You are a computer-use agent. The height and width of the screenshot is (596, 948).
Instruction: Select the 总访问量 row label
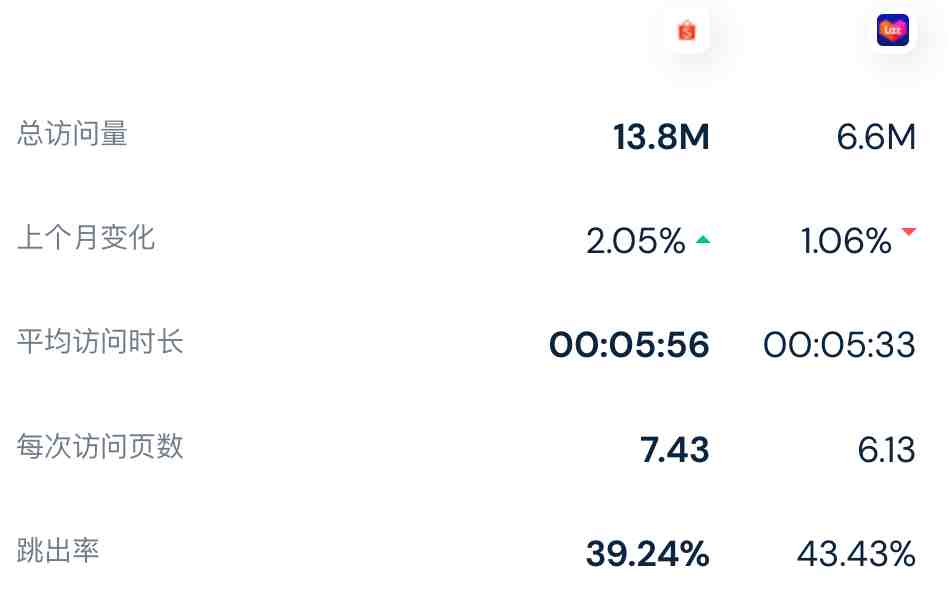[x=72, y=134]
